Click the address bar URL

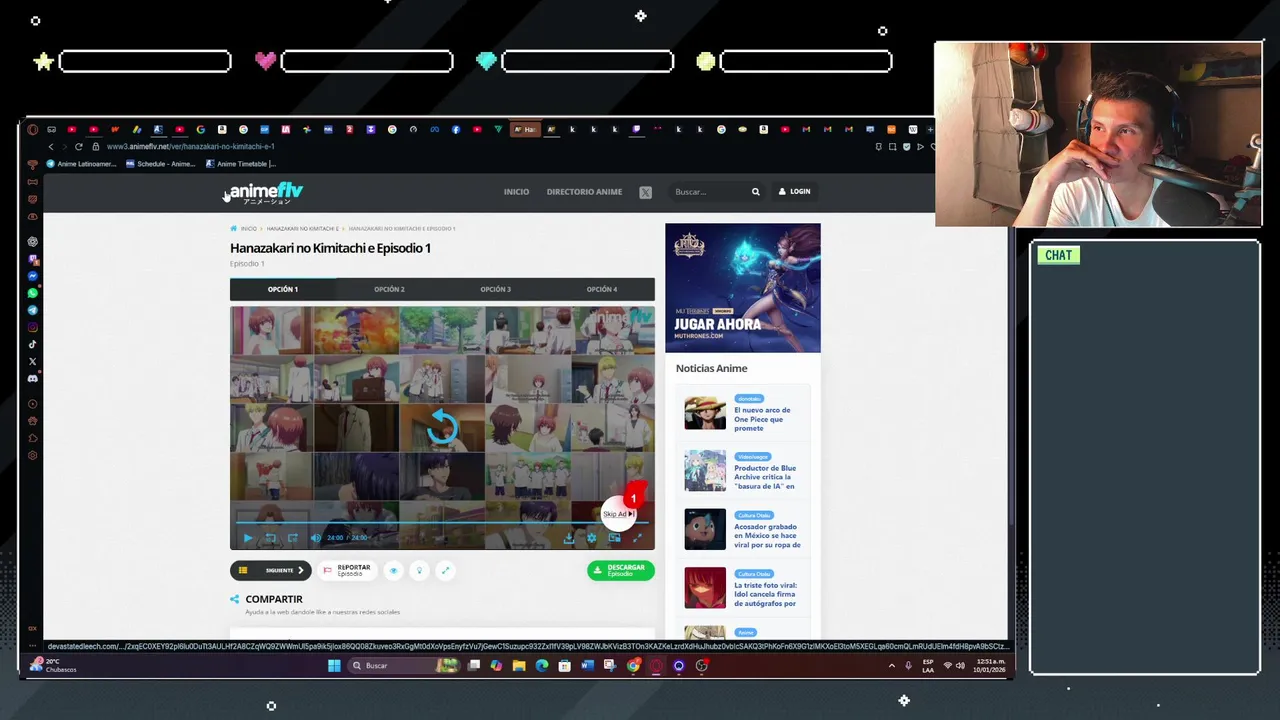[190, 147]
